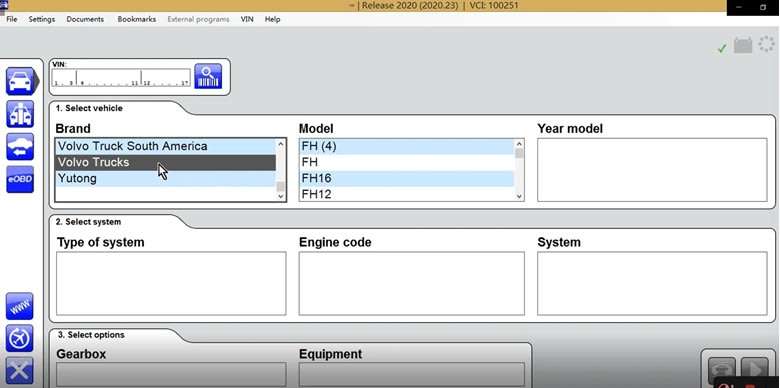
Task: Open the Bookmarks menu
Action: pos(136,19)
